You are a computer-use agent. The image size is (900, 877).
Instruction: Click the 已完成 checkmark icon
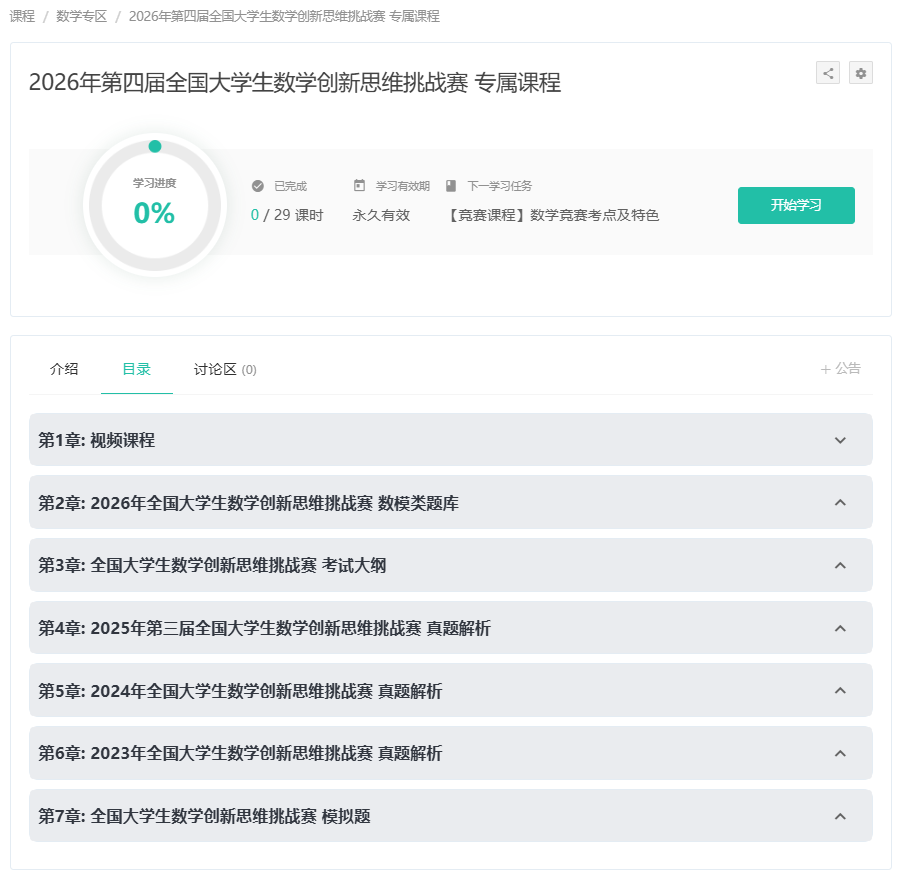[258, 186]
